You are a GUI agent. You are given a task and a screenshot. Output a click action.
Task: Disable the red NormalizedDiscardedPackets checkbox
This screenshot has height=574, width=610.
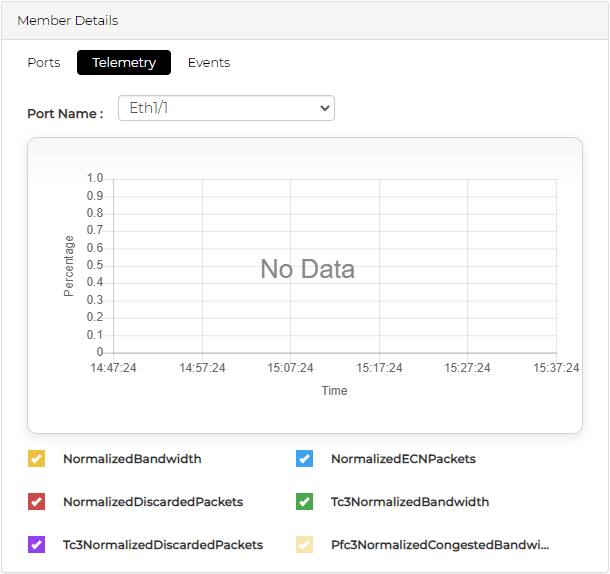[x=37, y=502]
